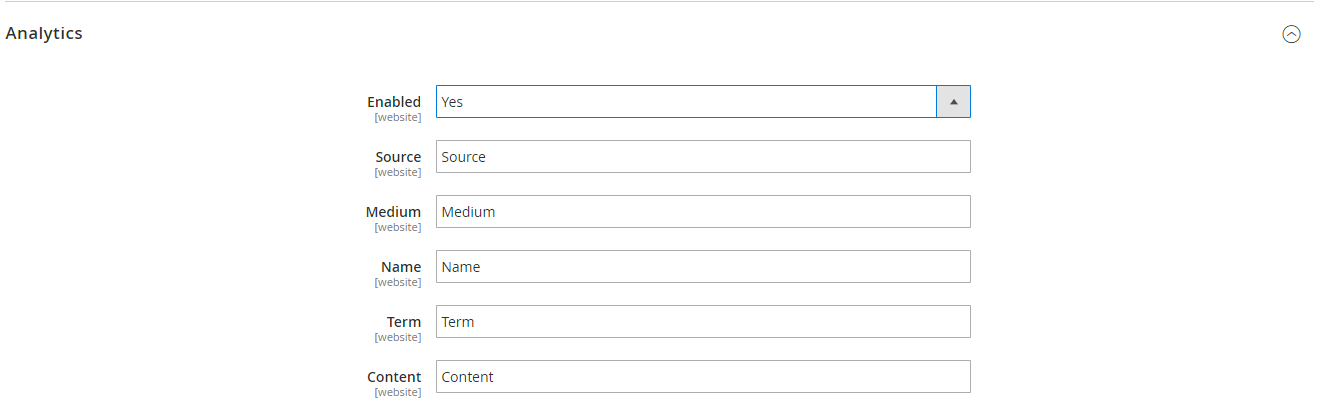Click the Medium field label
Image resolution: width=1335 pixels, height=417 pixels.
(x=393, y=212)
